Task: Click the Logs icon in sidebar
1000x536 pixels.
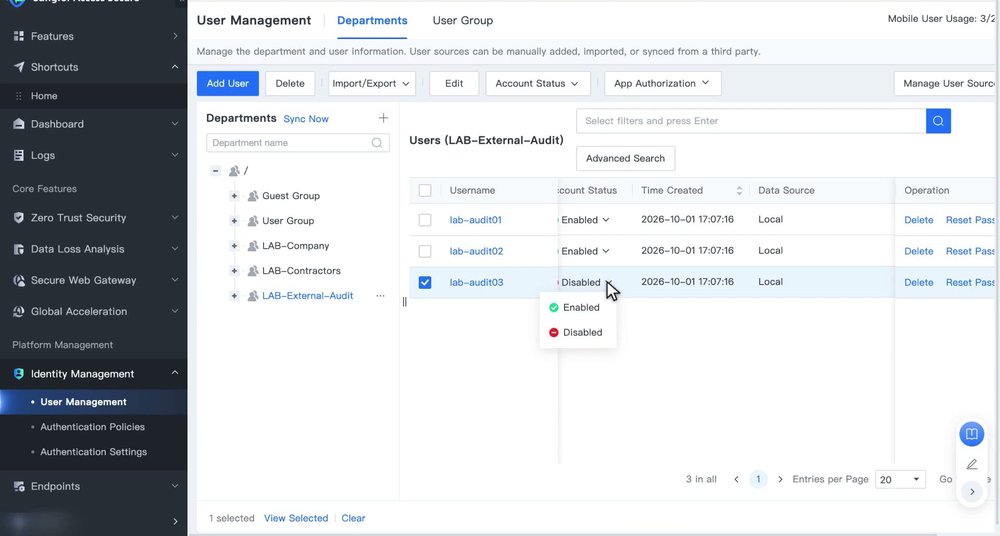Action: click(18, 155)
